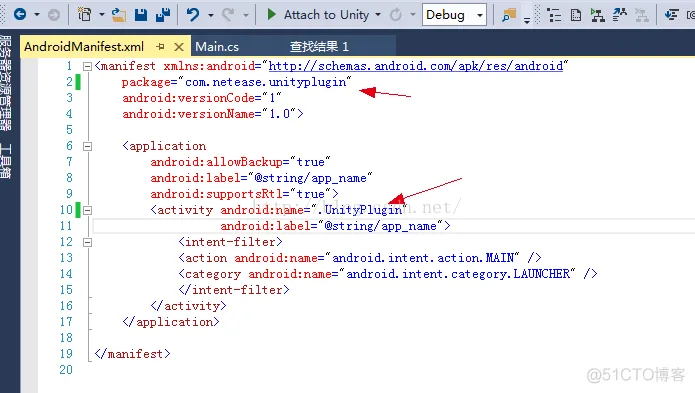Click the New Project icon

point(84,15)
